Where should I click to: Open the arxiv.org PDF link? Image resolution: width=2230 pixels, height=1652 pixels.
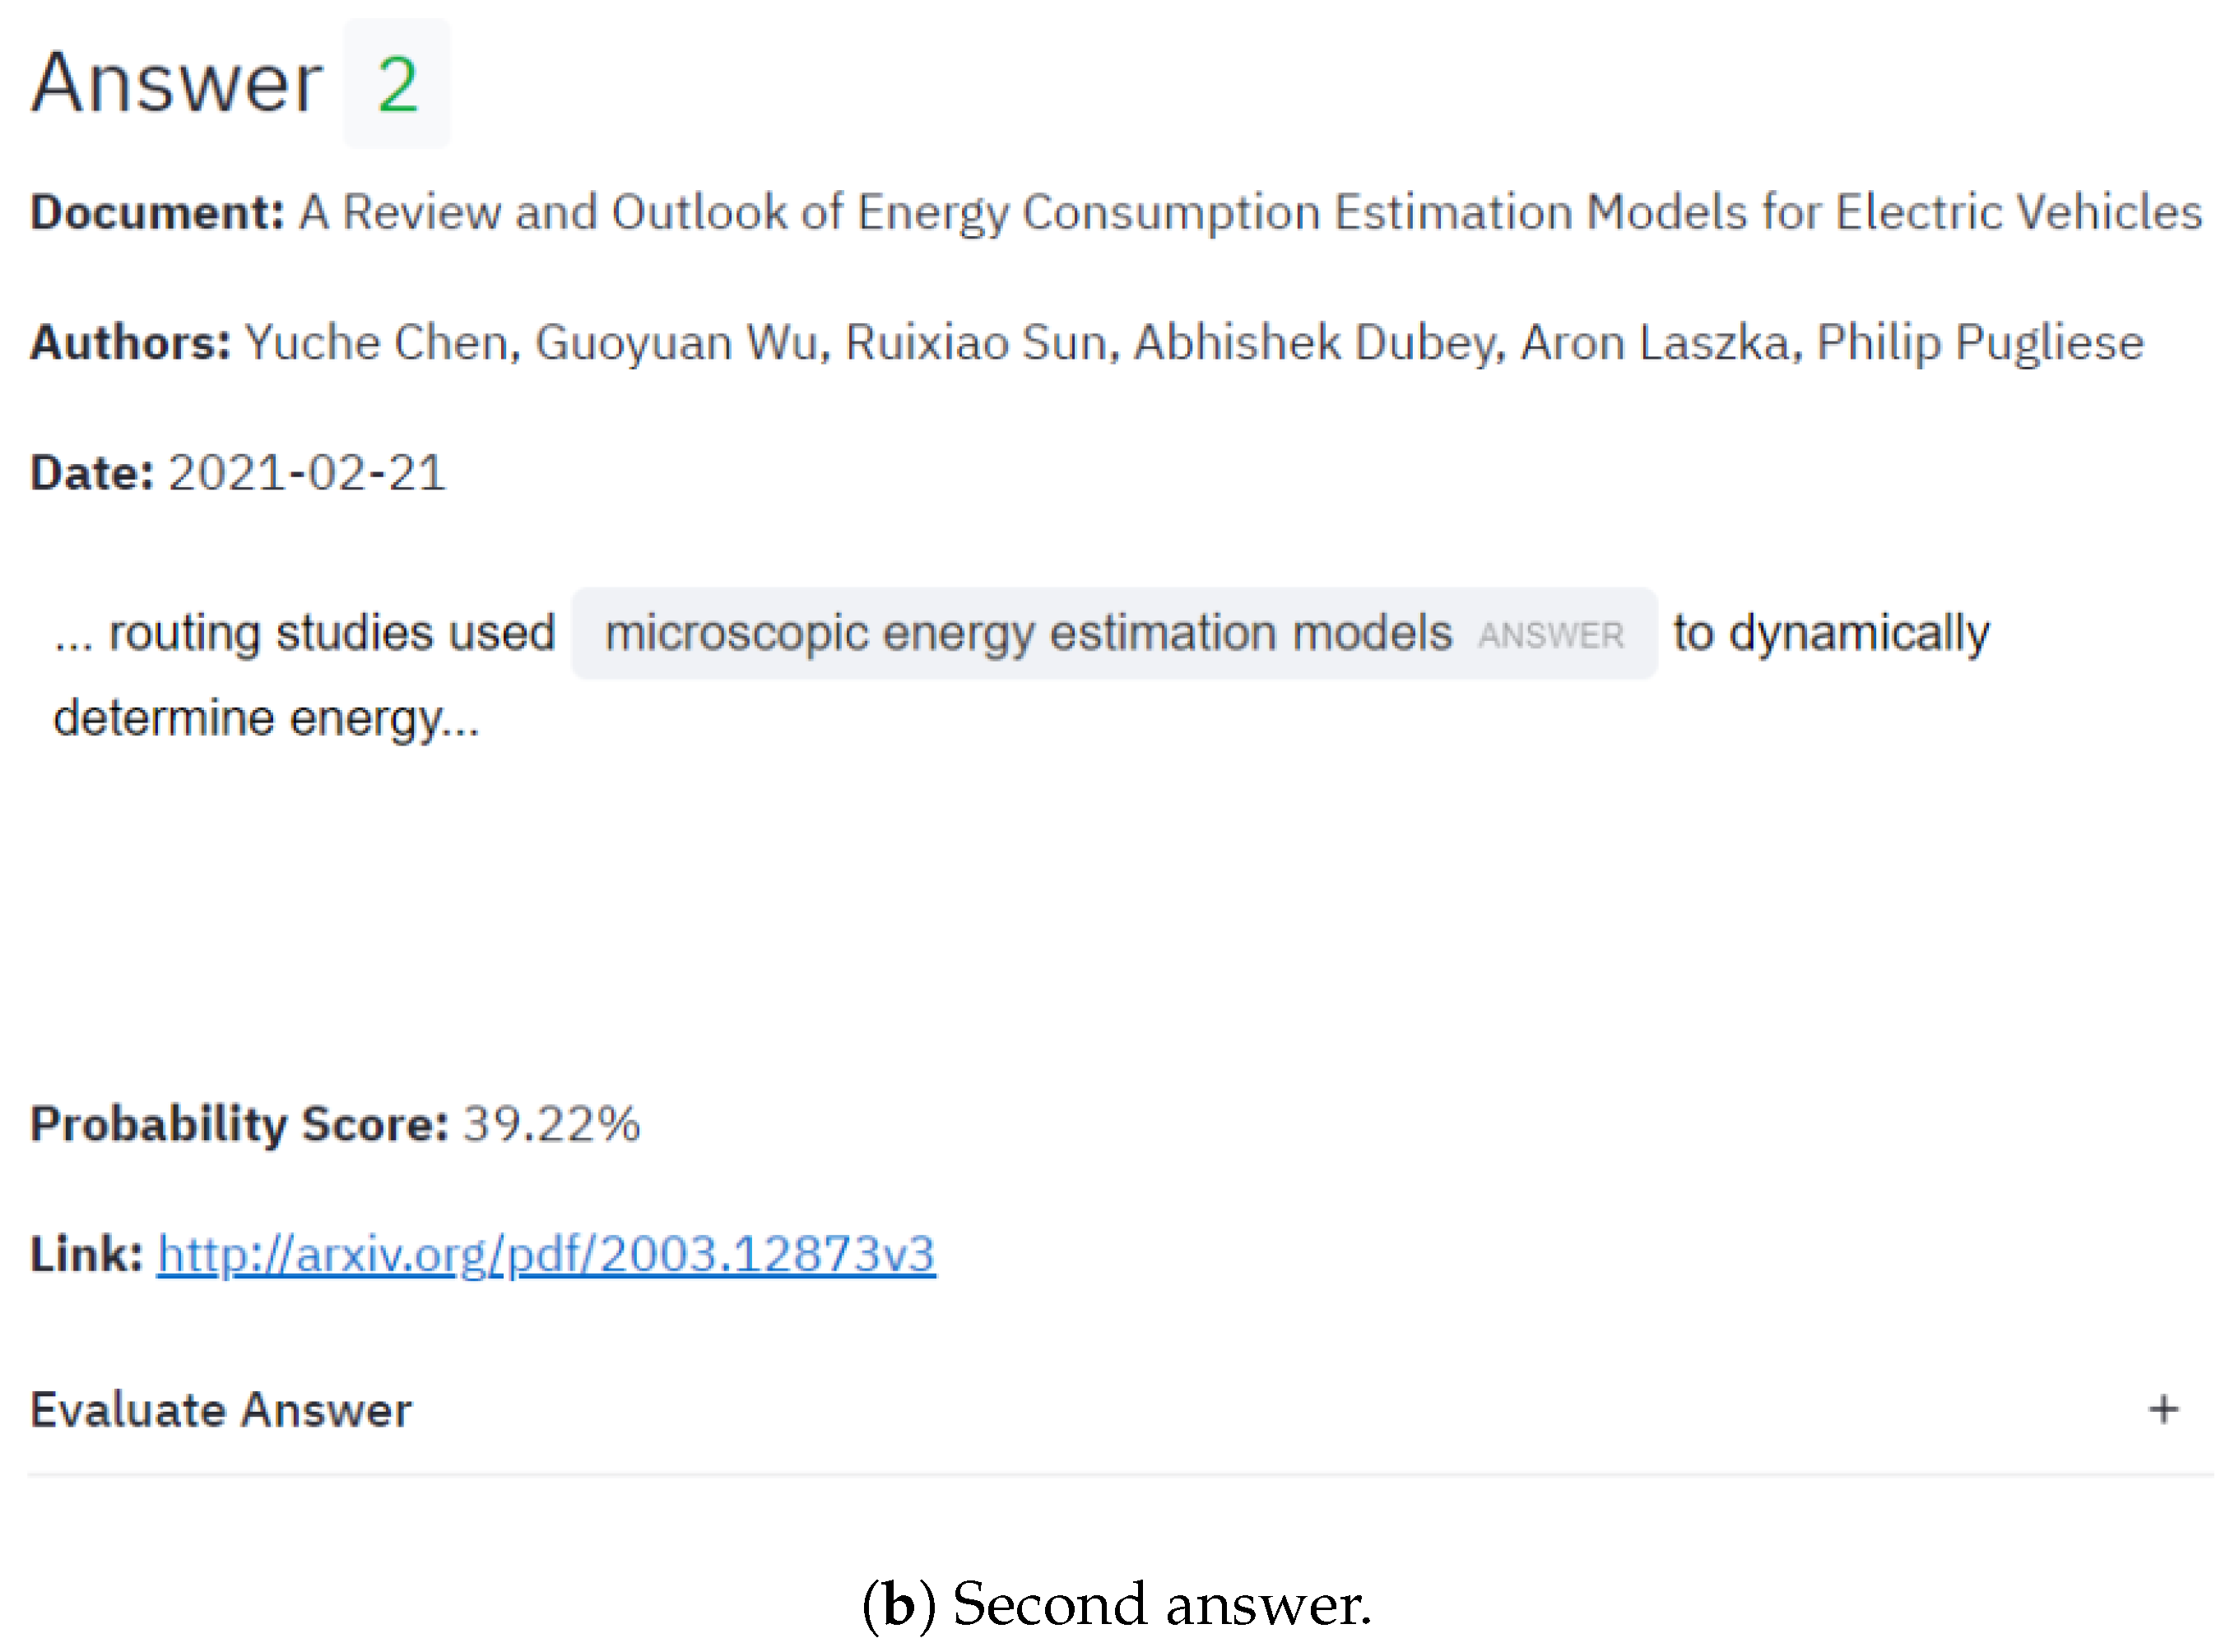[546, 1254]
